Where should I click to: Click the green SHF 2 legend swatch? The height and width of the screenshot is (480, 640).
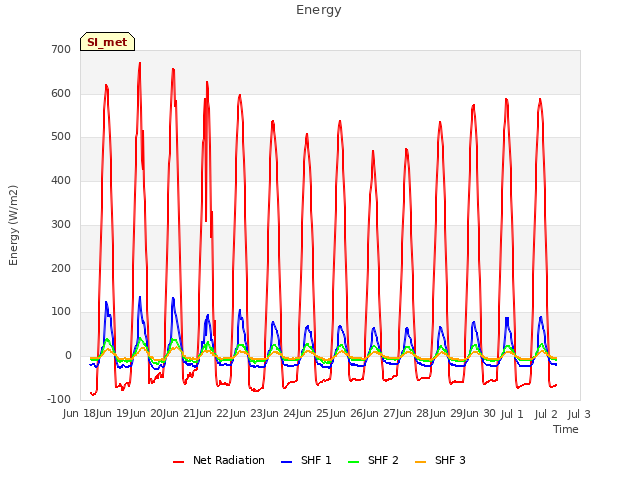coord(353,462)
